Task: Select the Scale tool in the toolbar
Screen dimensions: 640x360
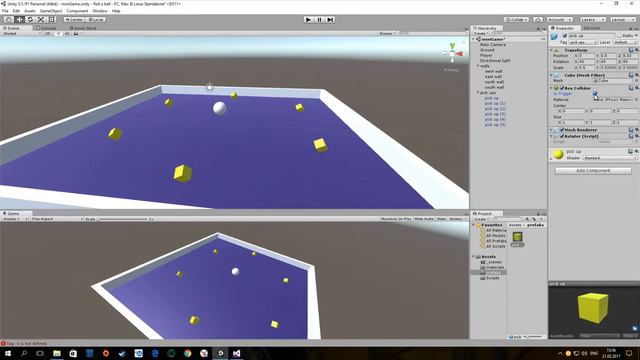Action: coord(41,20)
